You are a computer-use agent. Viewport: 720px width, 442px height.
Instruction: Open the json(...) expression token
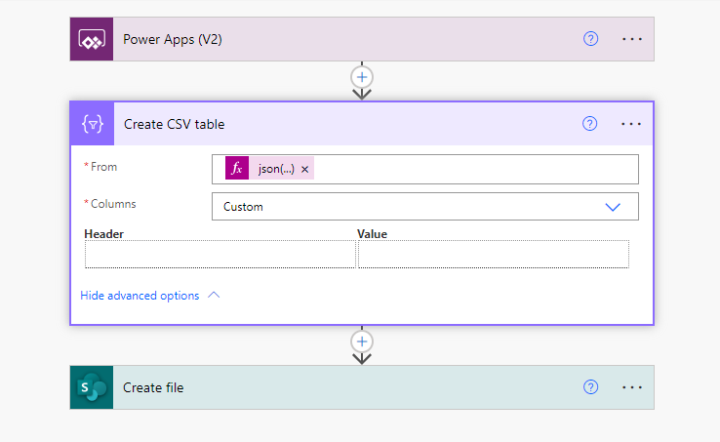(276, 169)
